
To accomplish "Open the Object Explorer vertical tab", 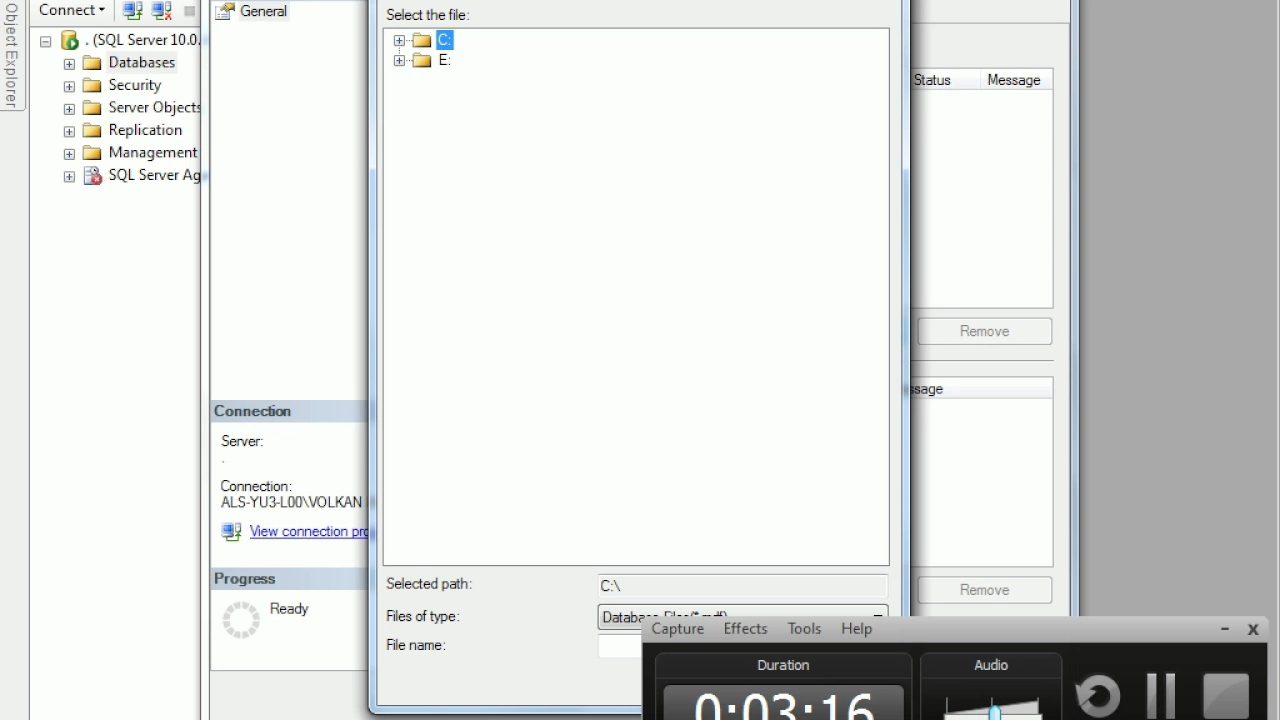I will point(11,56).
